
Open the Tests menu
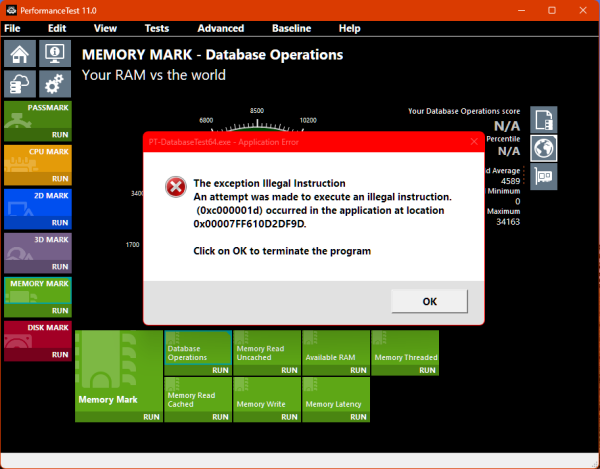coord(157,28)
